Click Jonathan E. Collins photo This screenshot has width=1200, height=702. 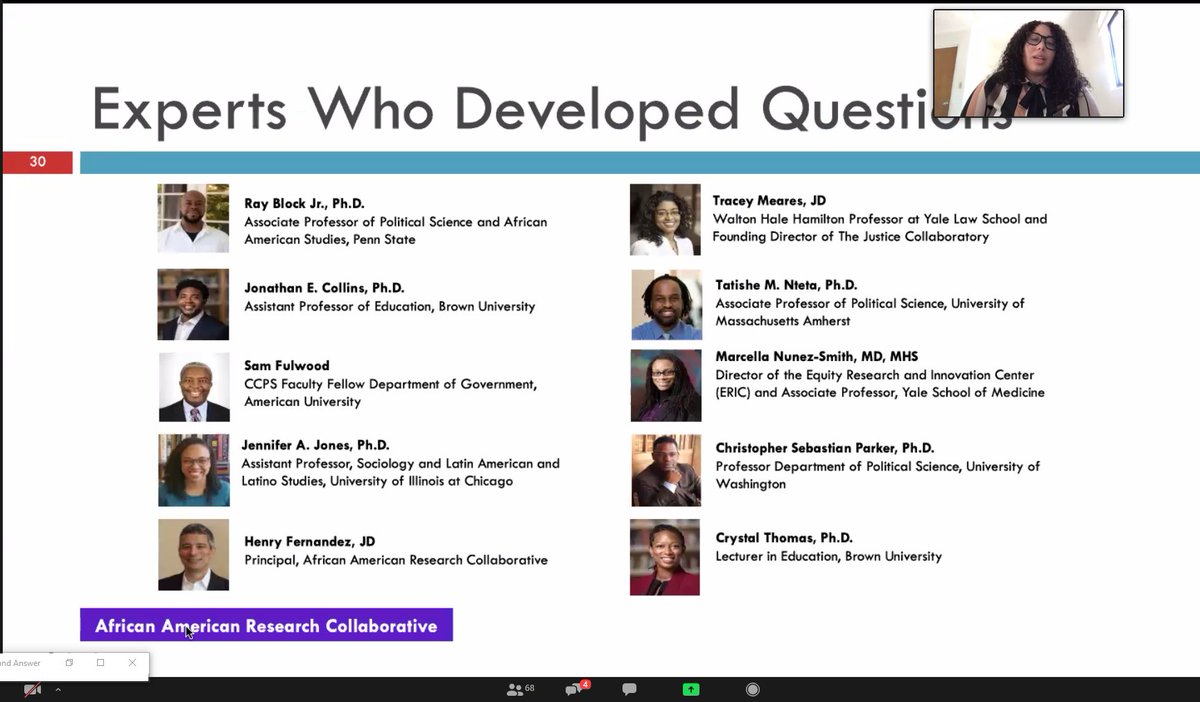193,304
